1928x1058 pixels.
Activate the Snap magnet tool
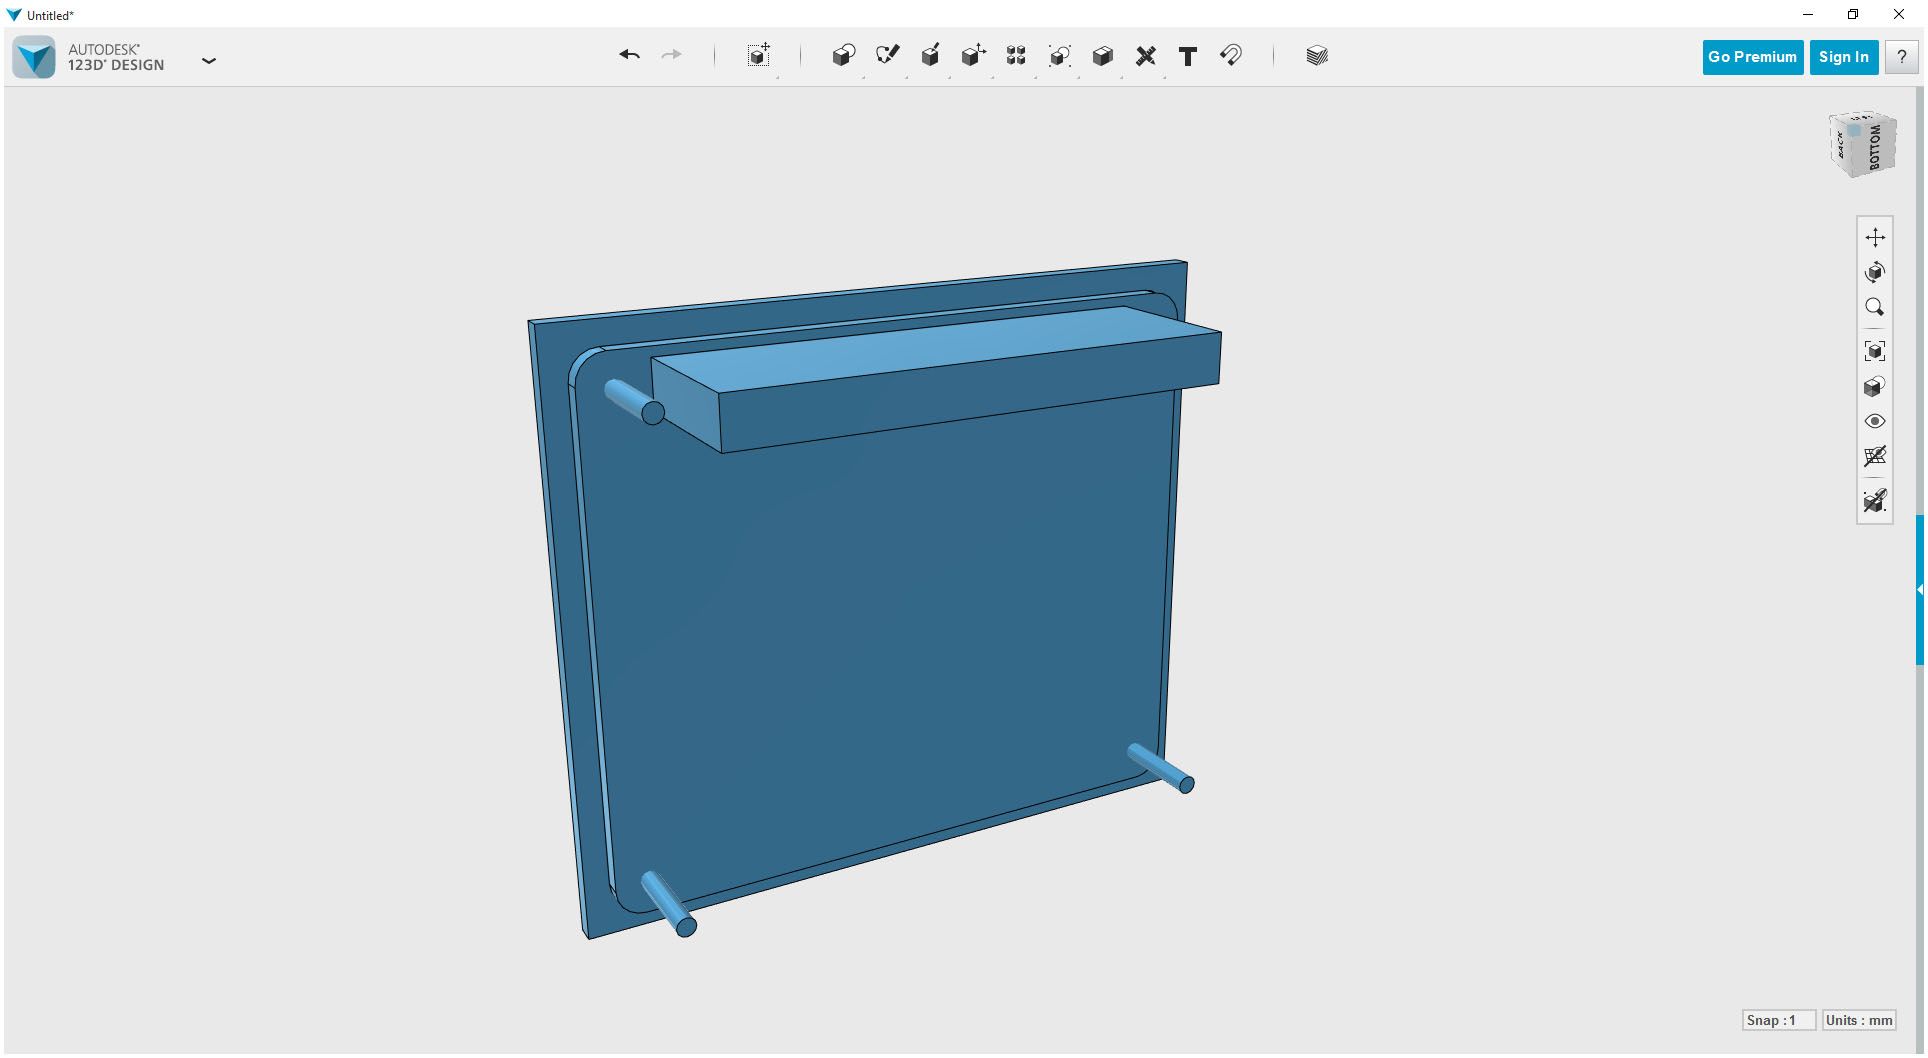[x=1230, y=56]
